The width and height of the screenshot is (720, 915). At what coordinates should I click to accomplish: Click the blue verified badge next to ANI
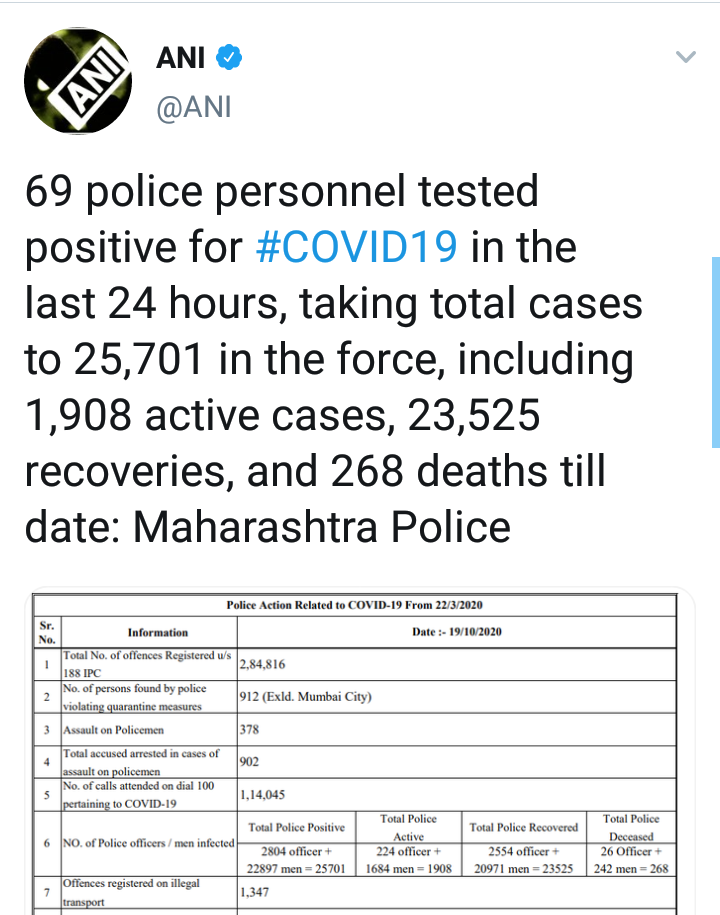point(230,59)
